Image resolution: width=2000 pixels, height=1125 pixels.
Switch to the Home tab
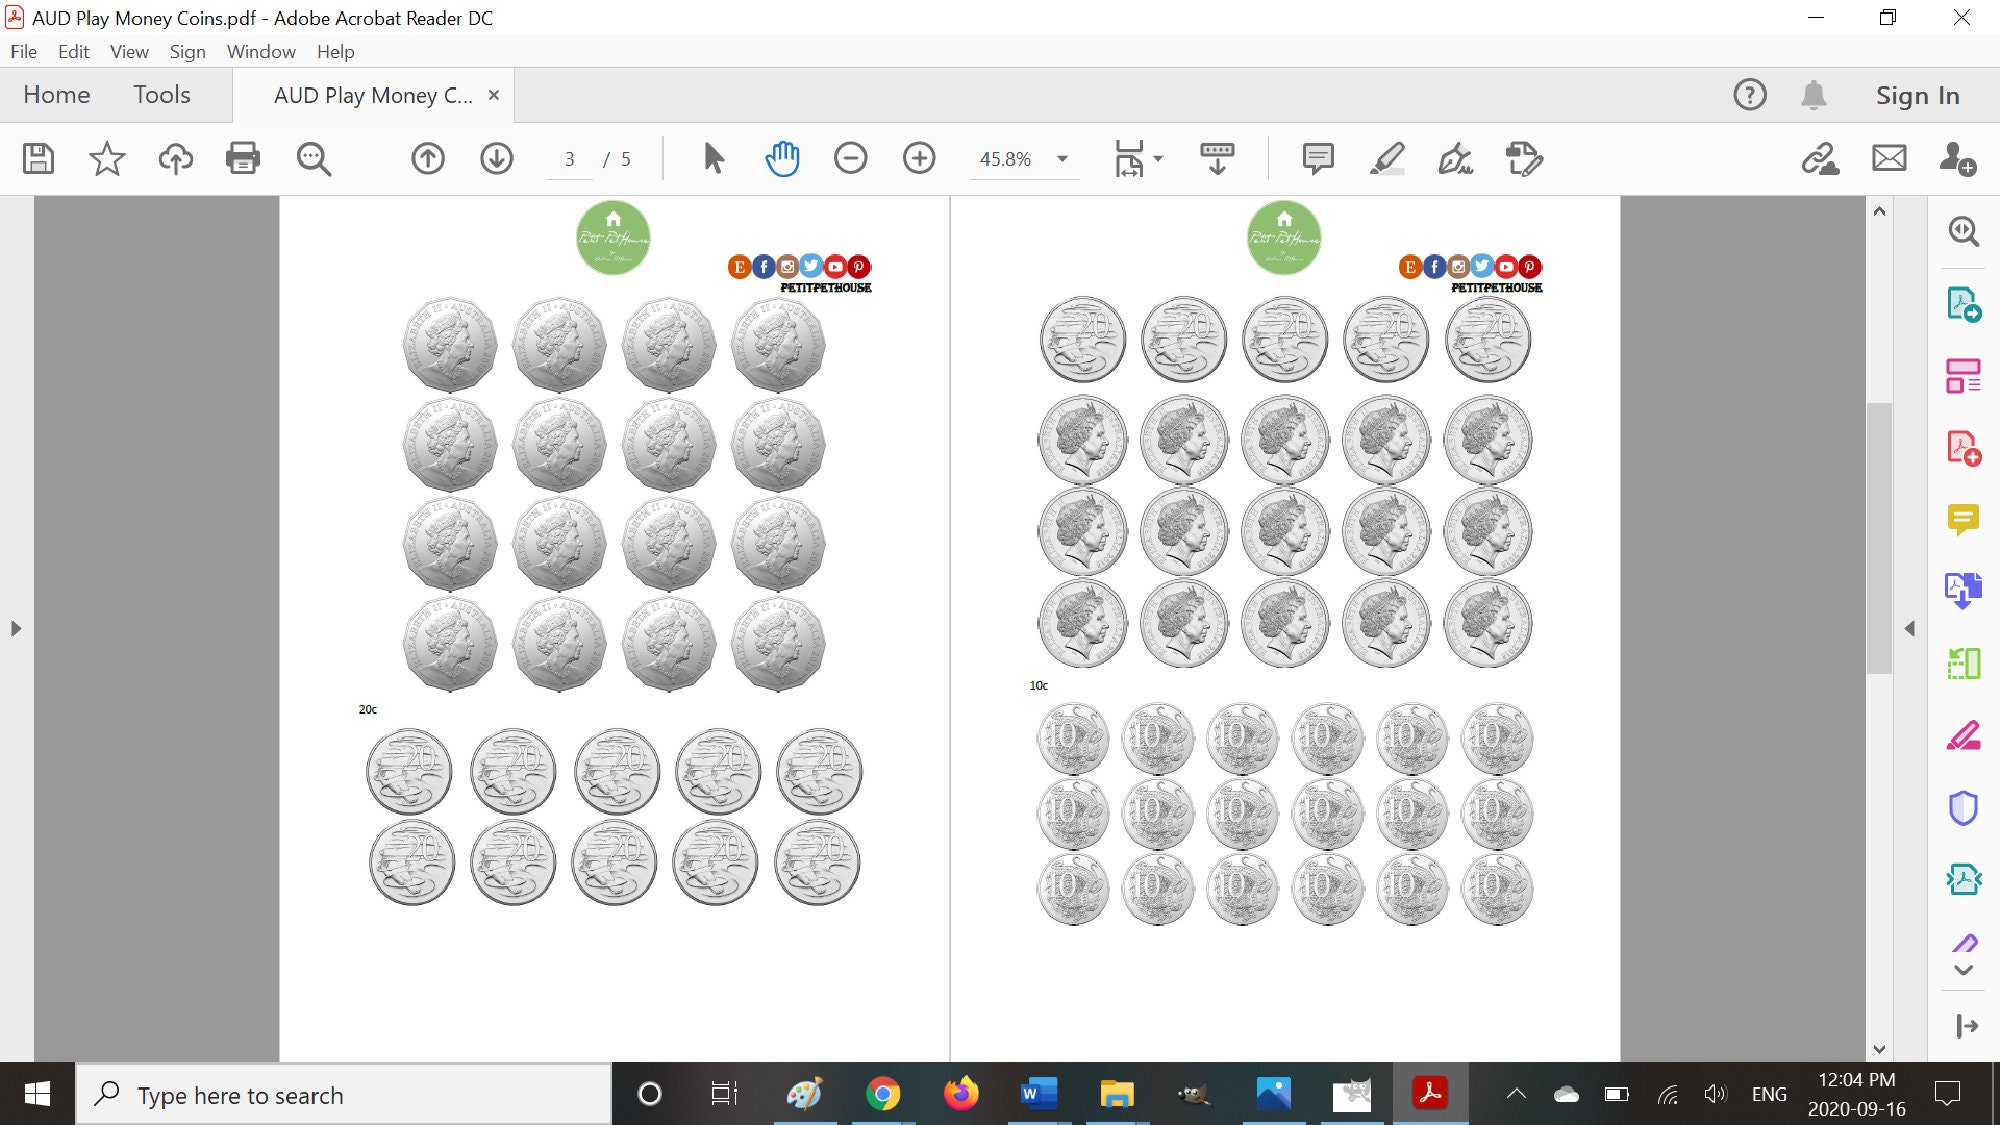(x=57, y=94)
